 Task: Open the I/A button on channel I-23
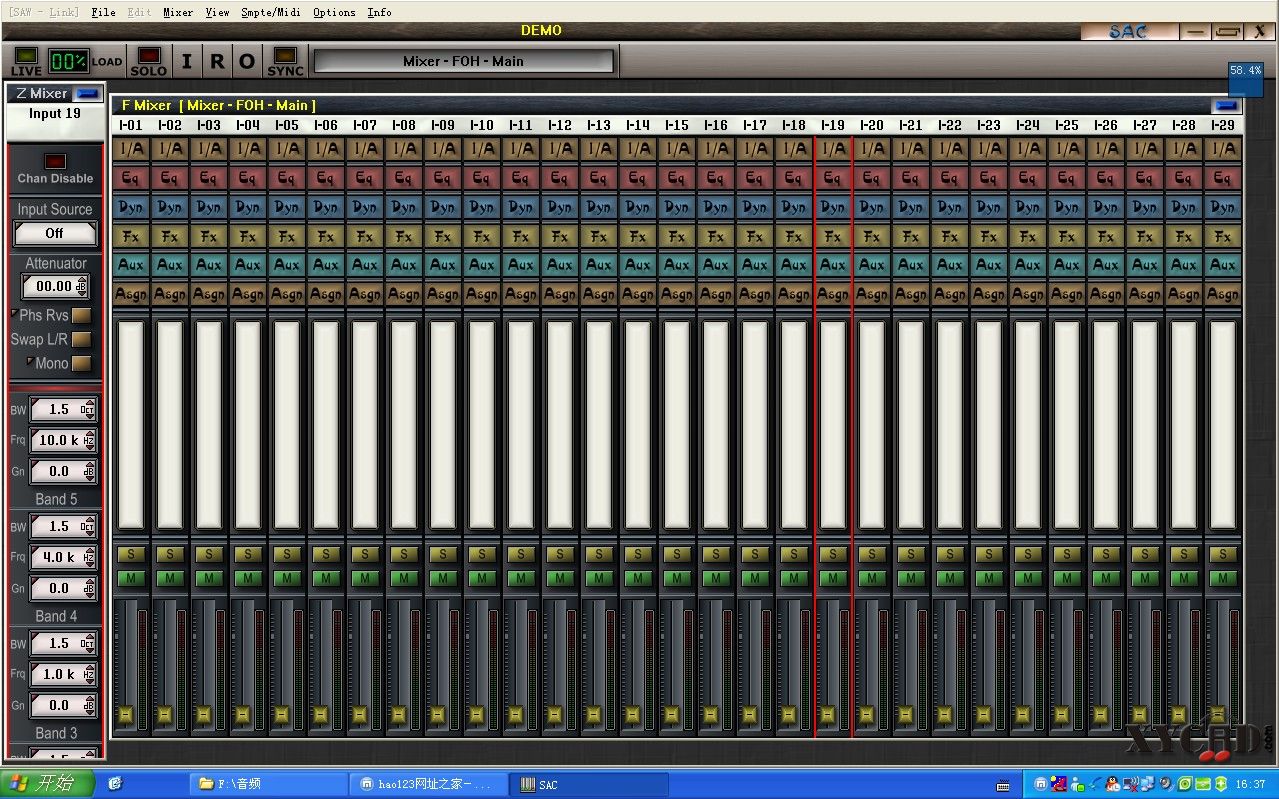click(x=989, y=149)
